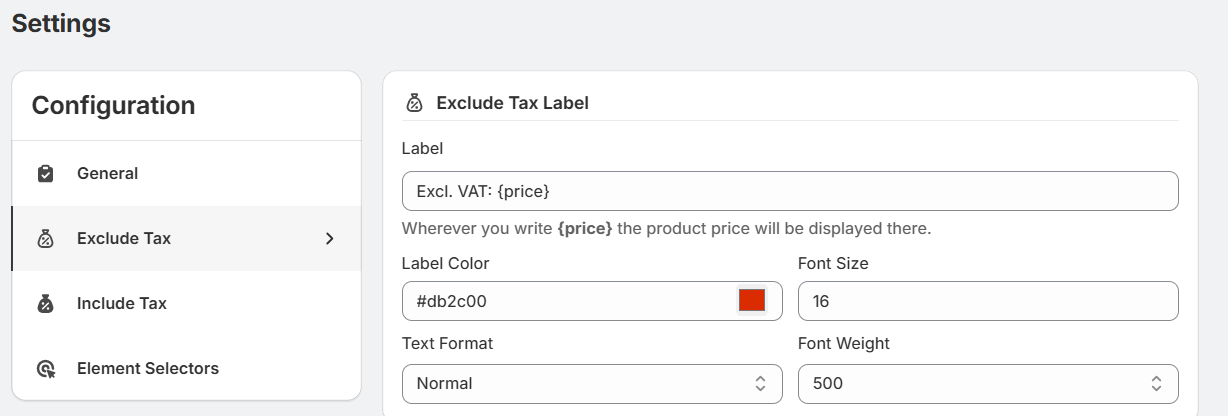Select the Exclude Tax menu item
The width and height of the screenshot is (1228, 416).
(124, 239)
